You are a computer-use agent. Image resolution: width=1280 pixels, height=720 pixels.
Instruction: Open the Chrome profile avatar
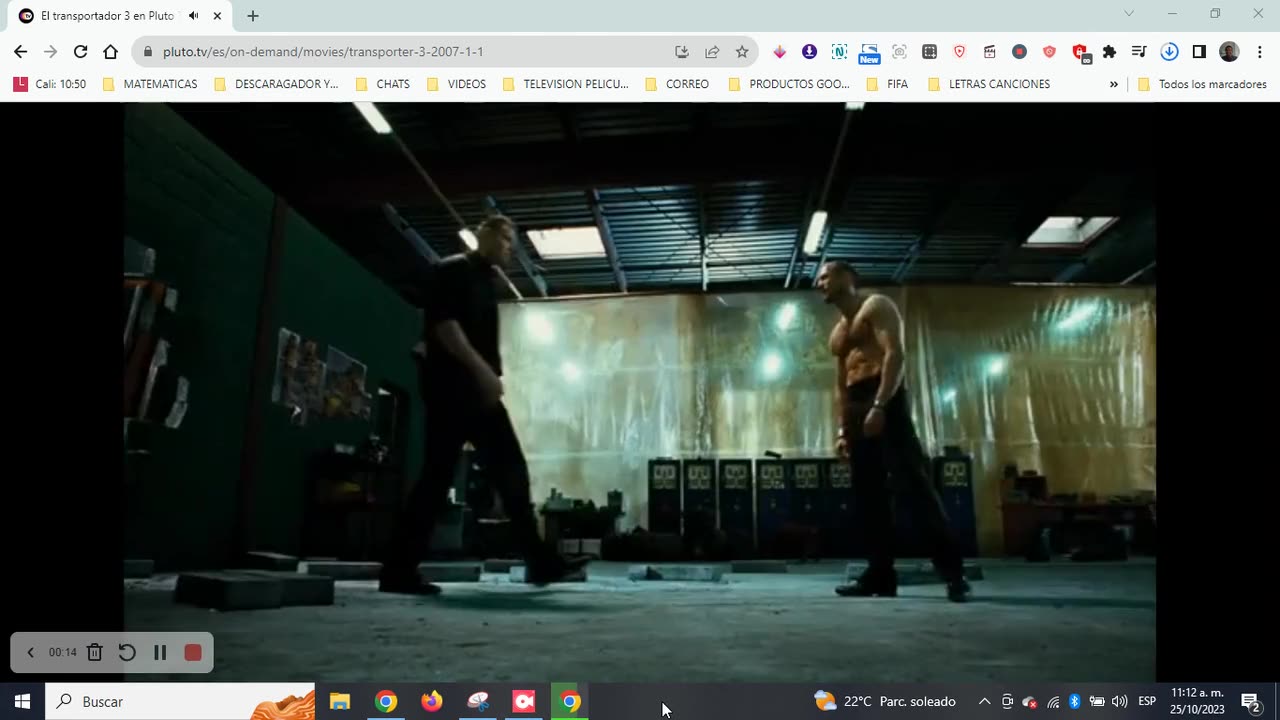click(1229, 52)
